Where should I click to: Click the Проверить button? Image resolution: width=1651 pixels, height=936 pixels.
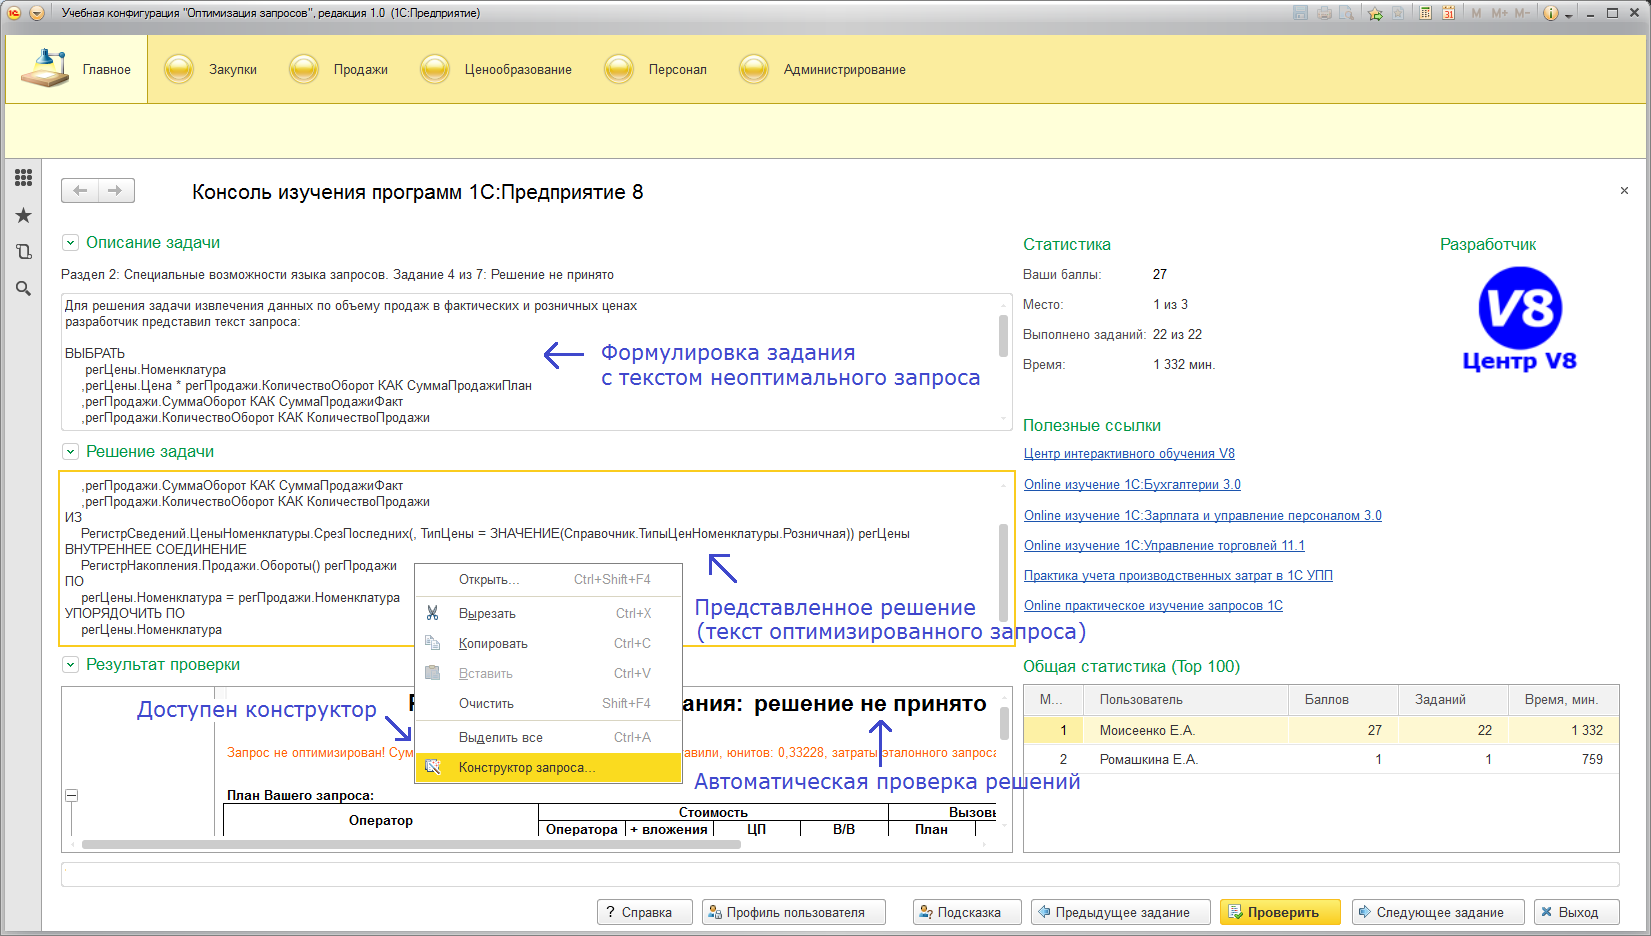1280,912
